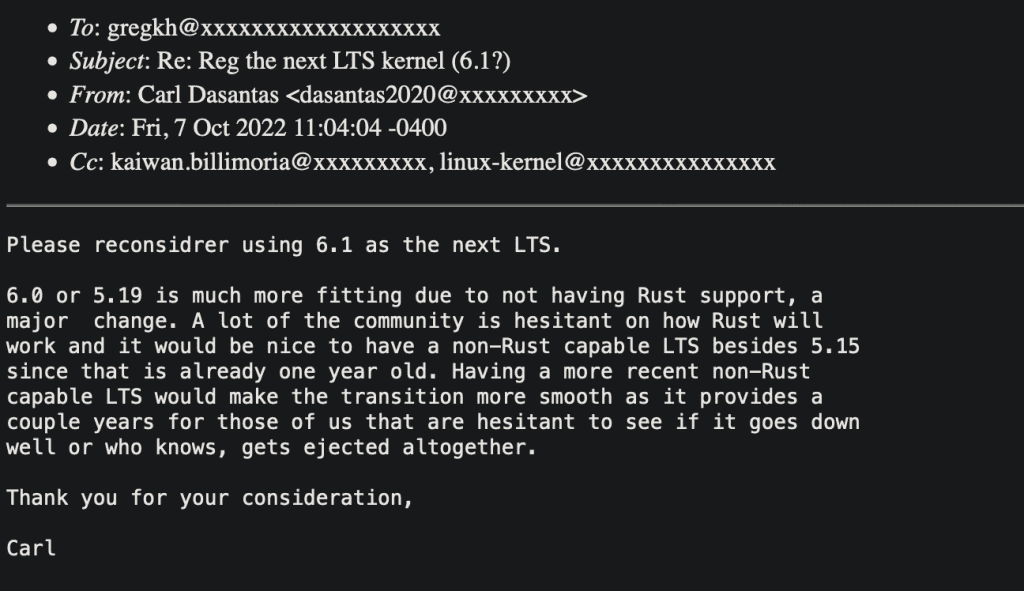
Task: Click the line Thank you for your consideration
Action: 210,498
